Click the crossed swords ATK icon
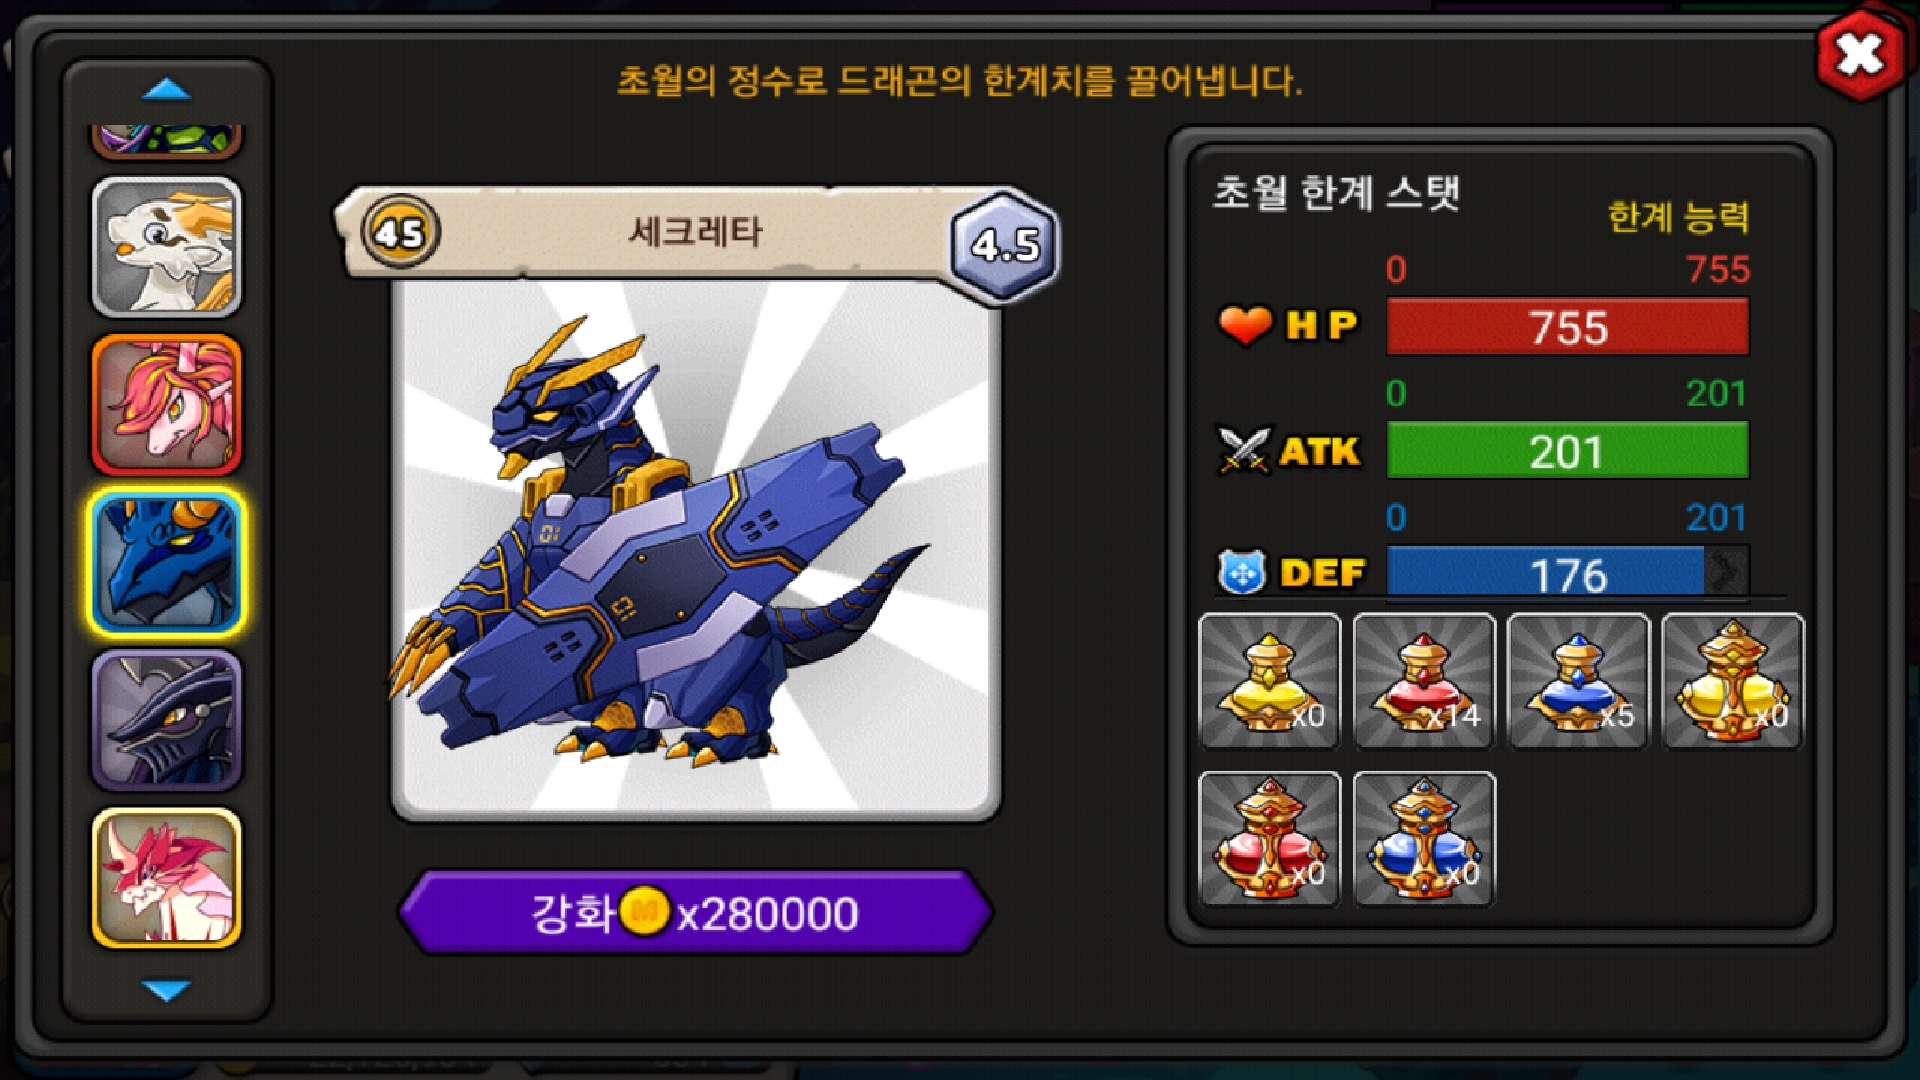Viewport: 1920px width, 1080px height. [x=1244, y=450]
